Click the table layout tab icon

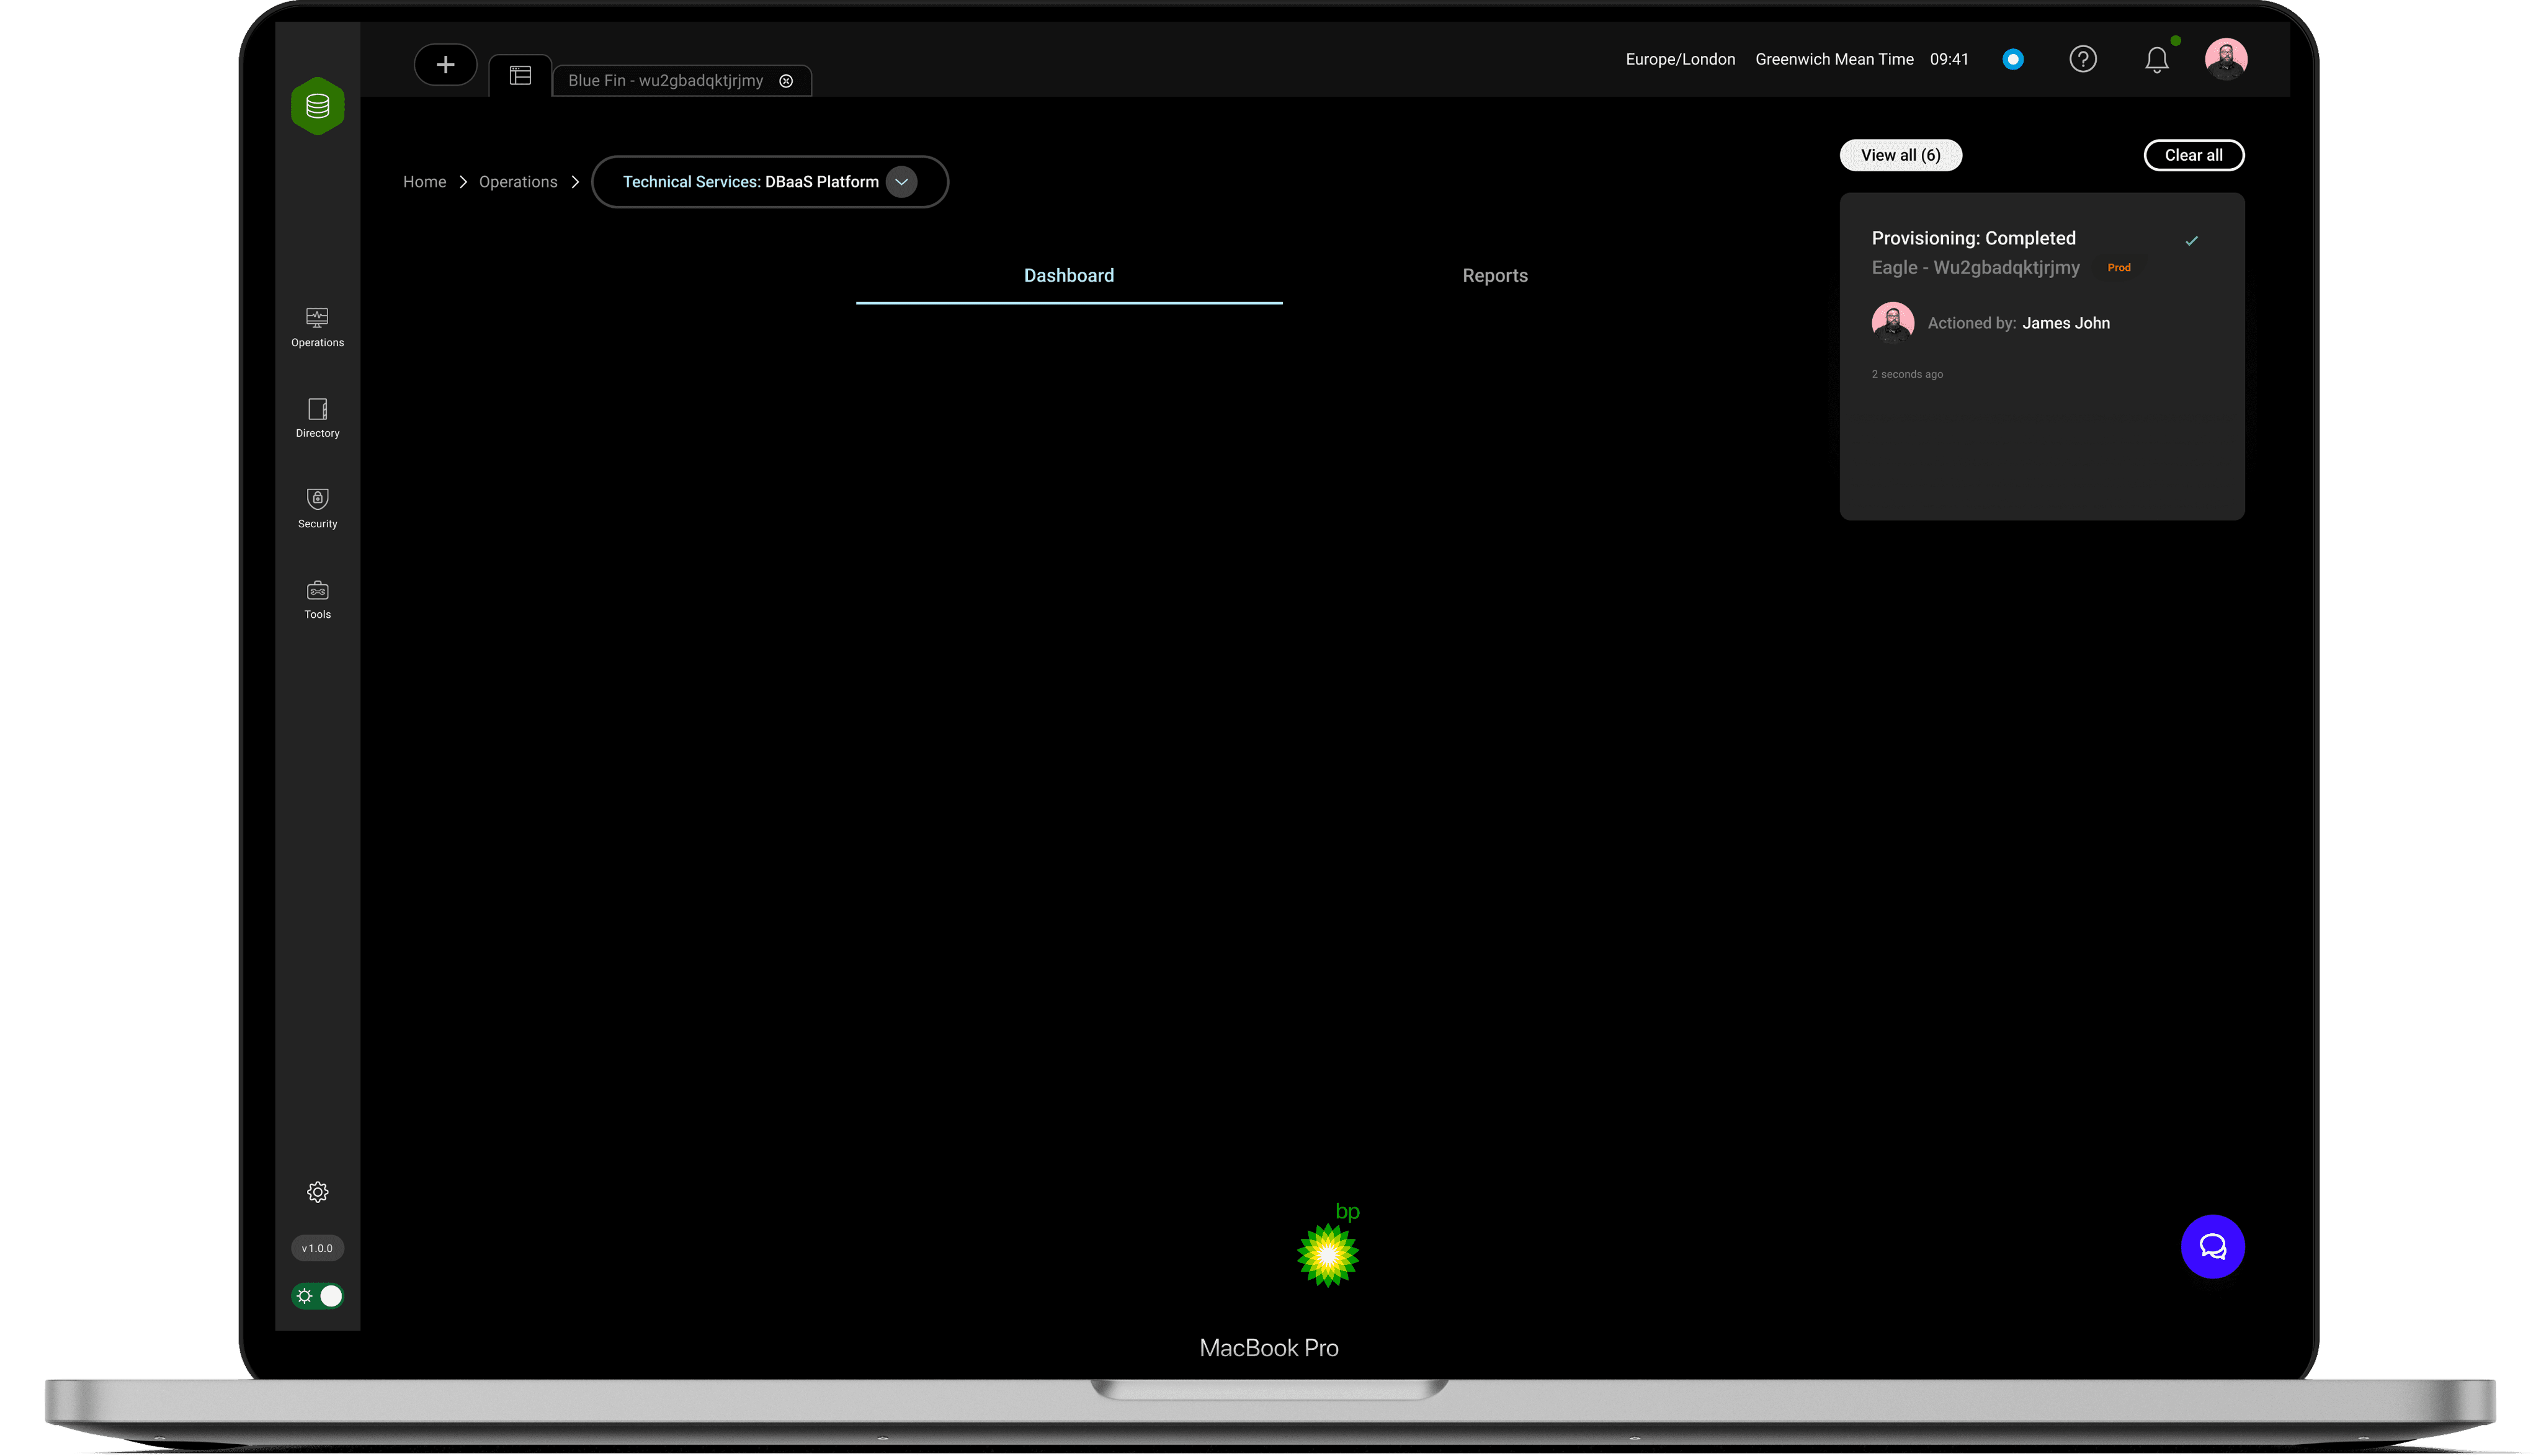[x=520, y=76]
